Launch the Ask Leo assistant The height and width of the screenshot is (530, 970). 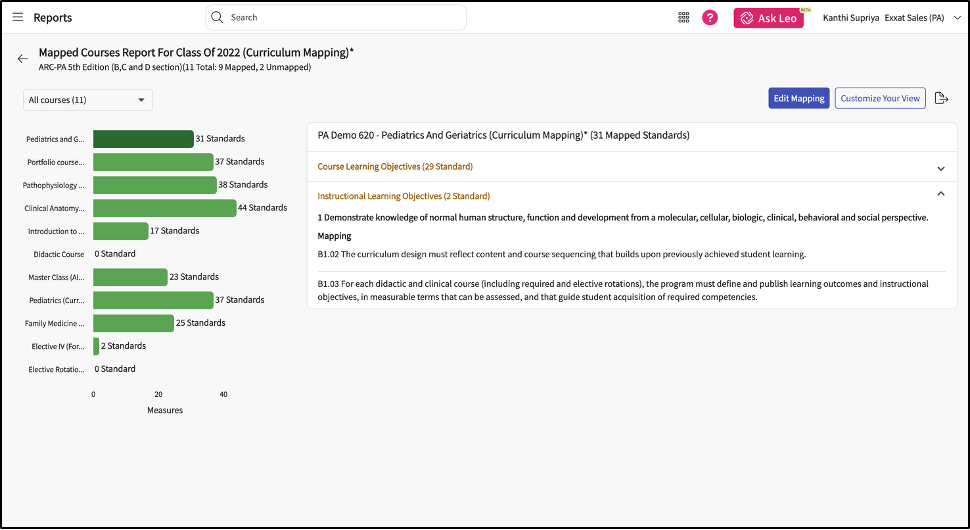(769, 18)
